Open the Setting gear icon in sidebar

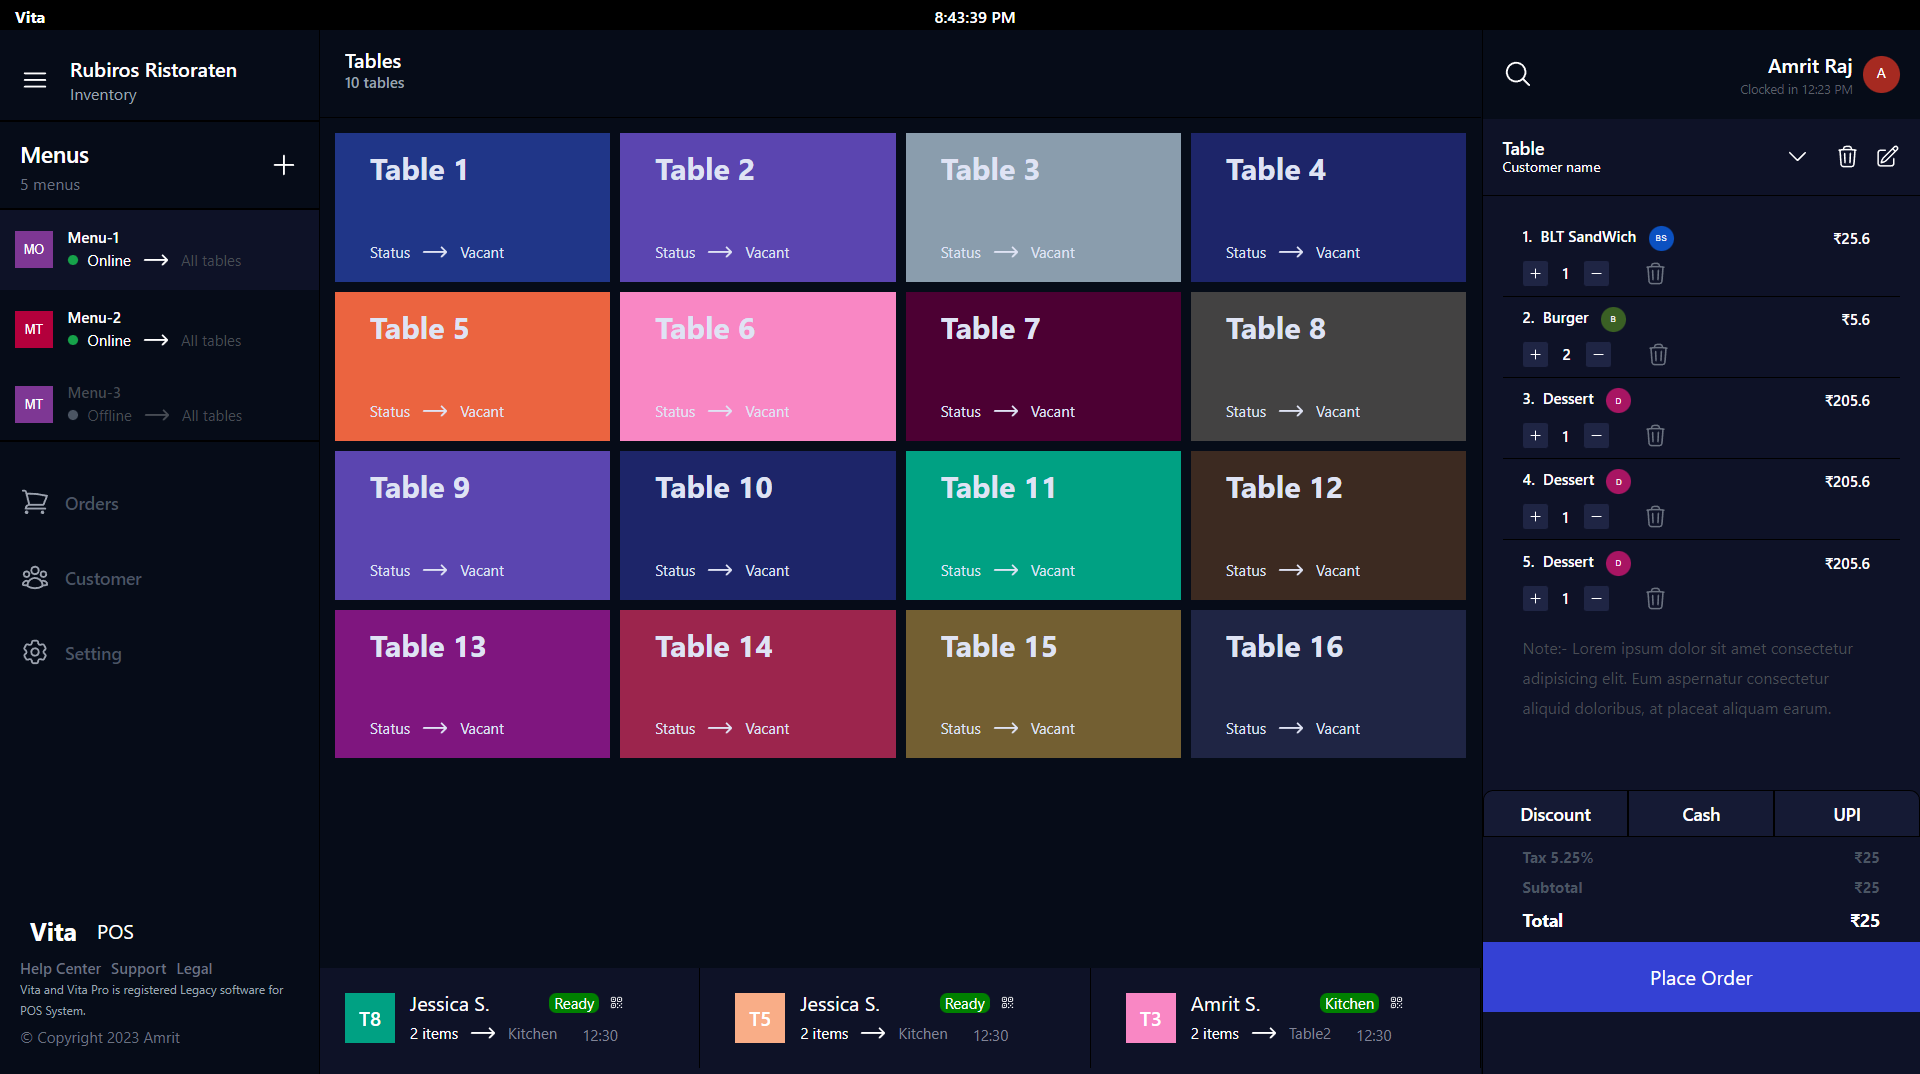[x=35, y=653]
